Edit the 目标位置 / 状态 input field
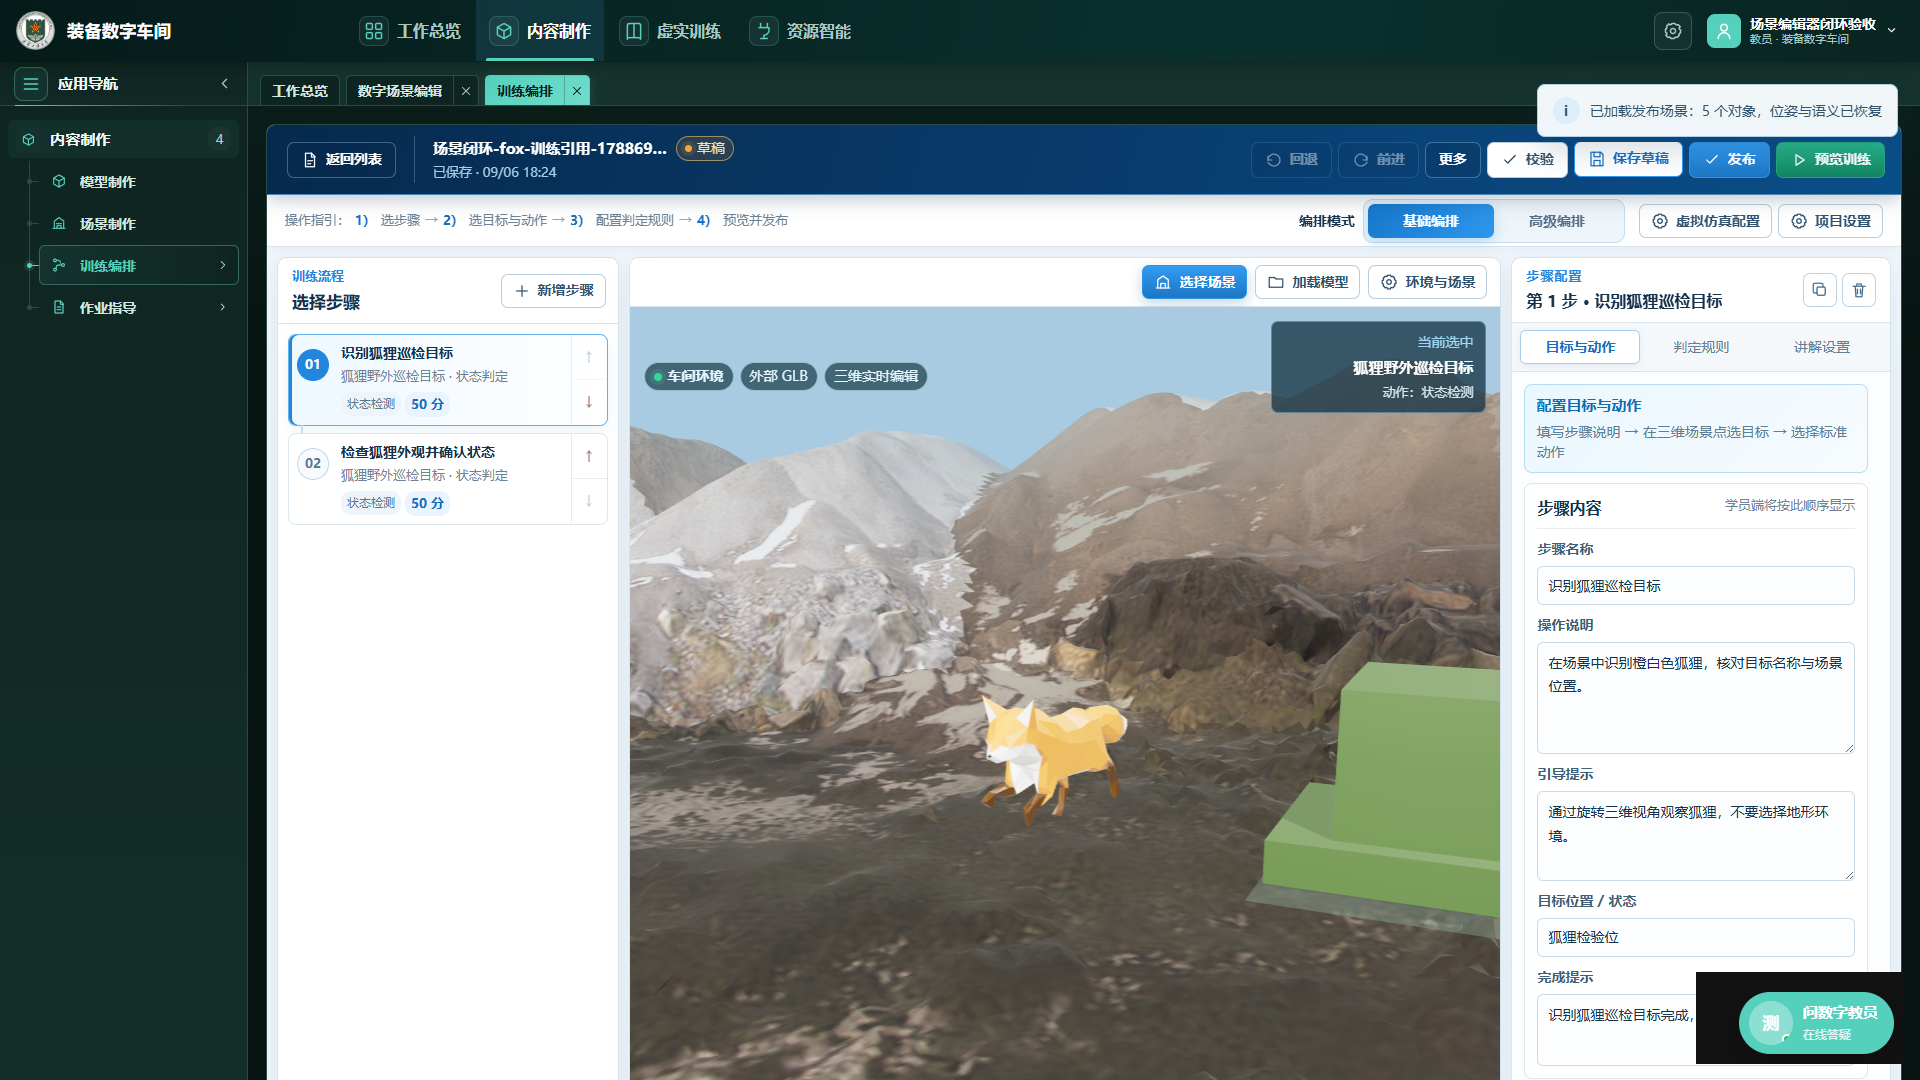 click(x=1695, y=937)
